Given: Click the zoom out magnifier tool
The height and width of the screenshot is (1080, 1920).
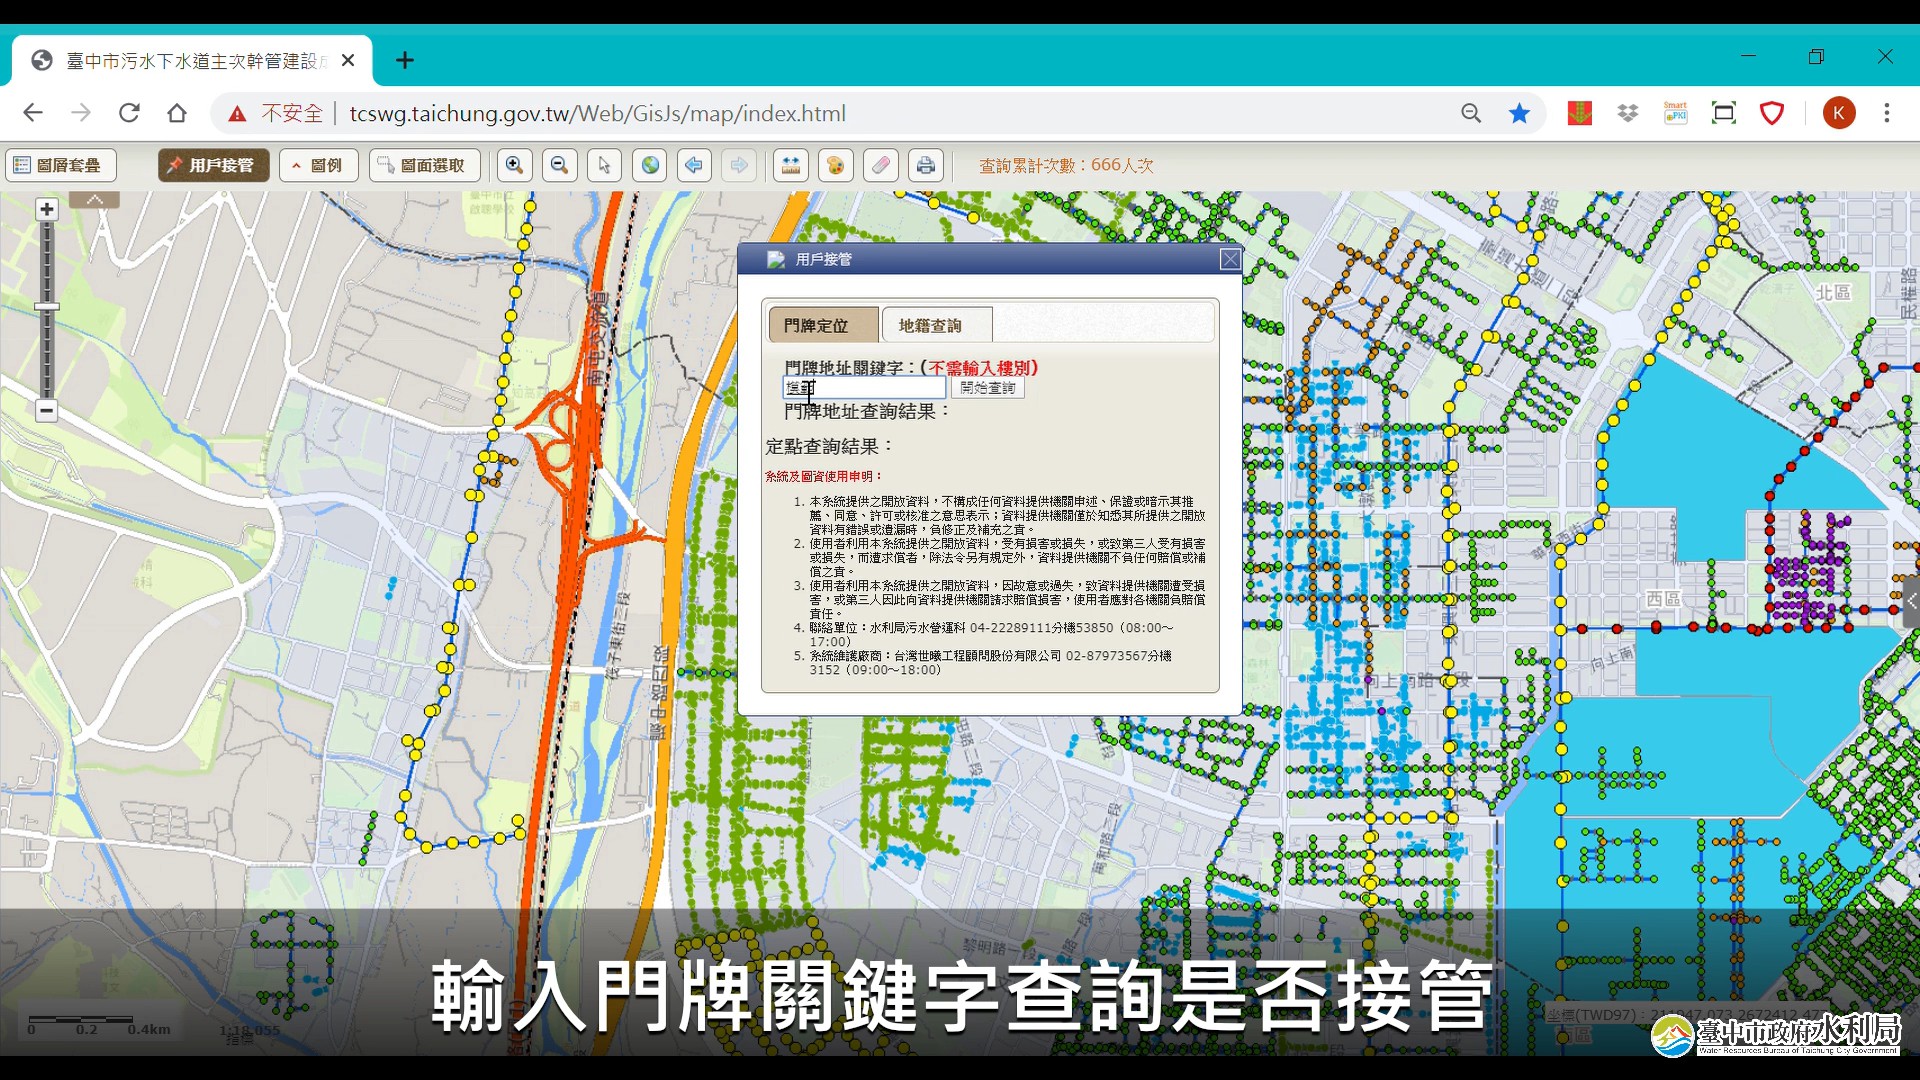Looking at the screenshot, I should point(560,165).
